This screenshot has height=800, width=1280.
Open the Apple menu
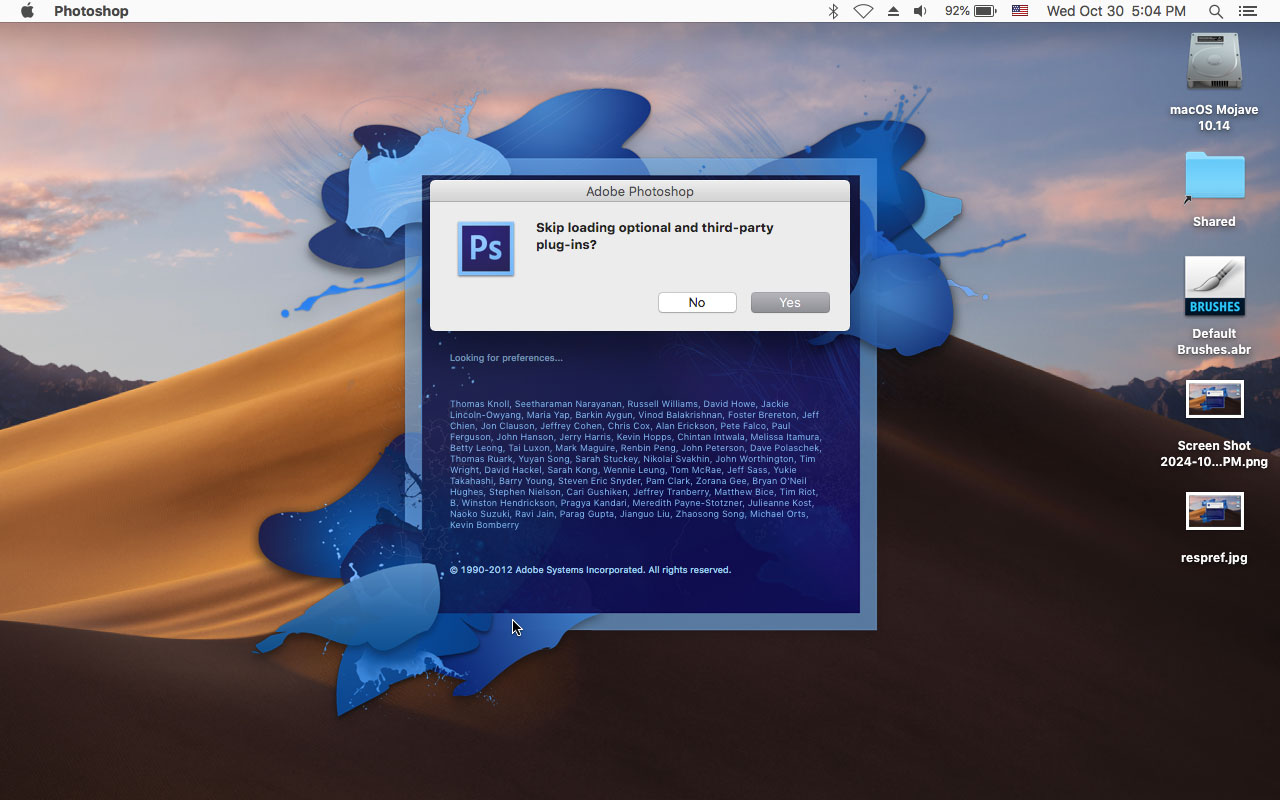pyautogui.click(x=27, y=11)
